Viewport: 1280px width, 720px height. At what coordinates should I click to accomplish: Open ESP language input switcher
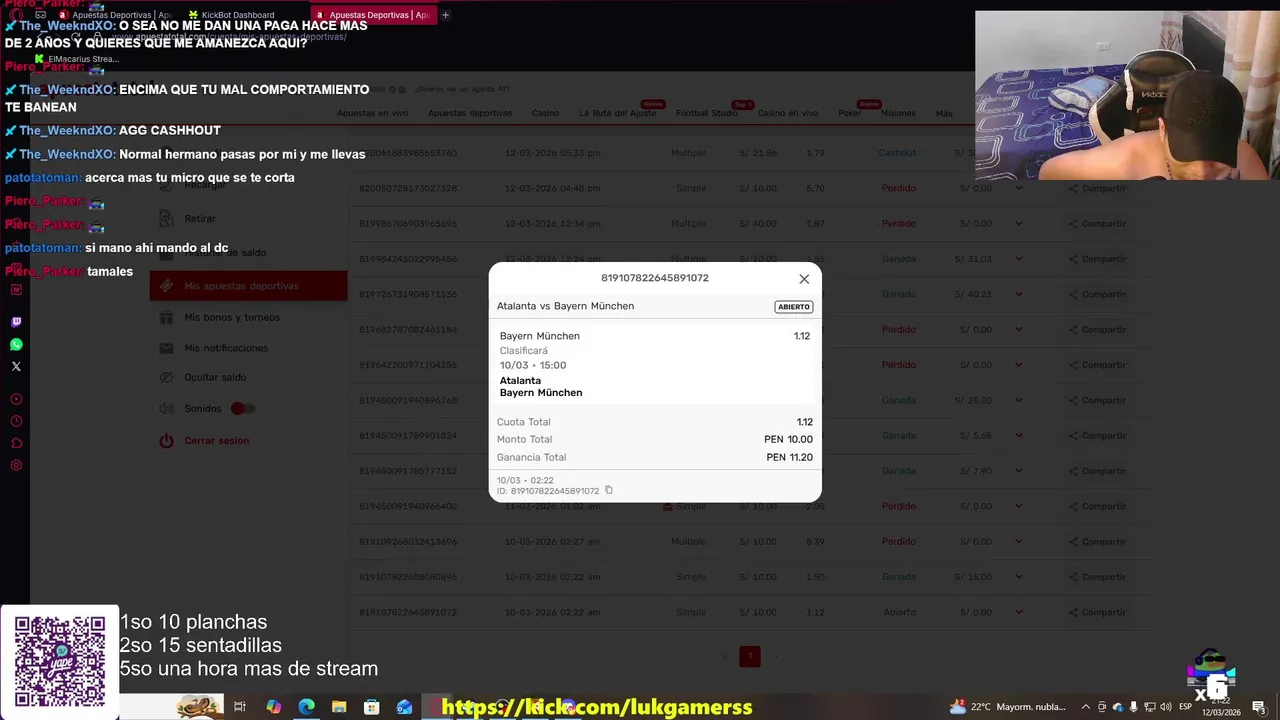coord(1185,707)
